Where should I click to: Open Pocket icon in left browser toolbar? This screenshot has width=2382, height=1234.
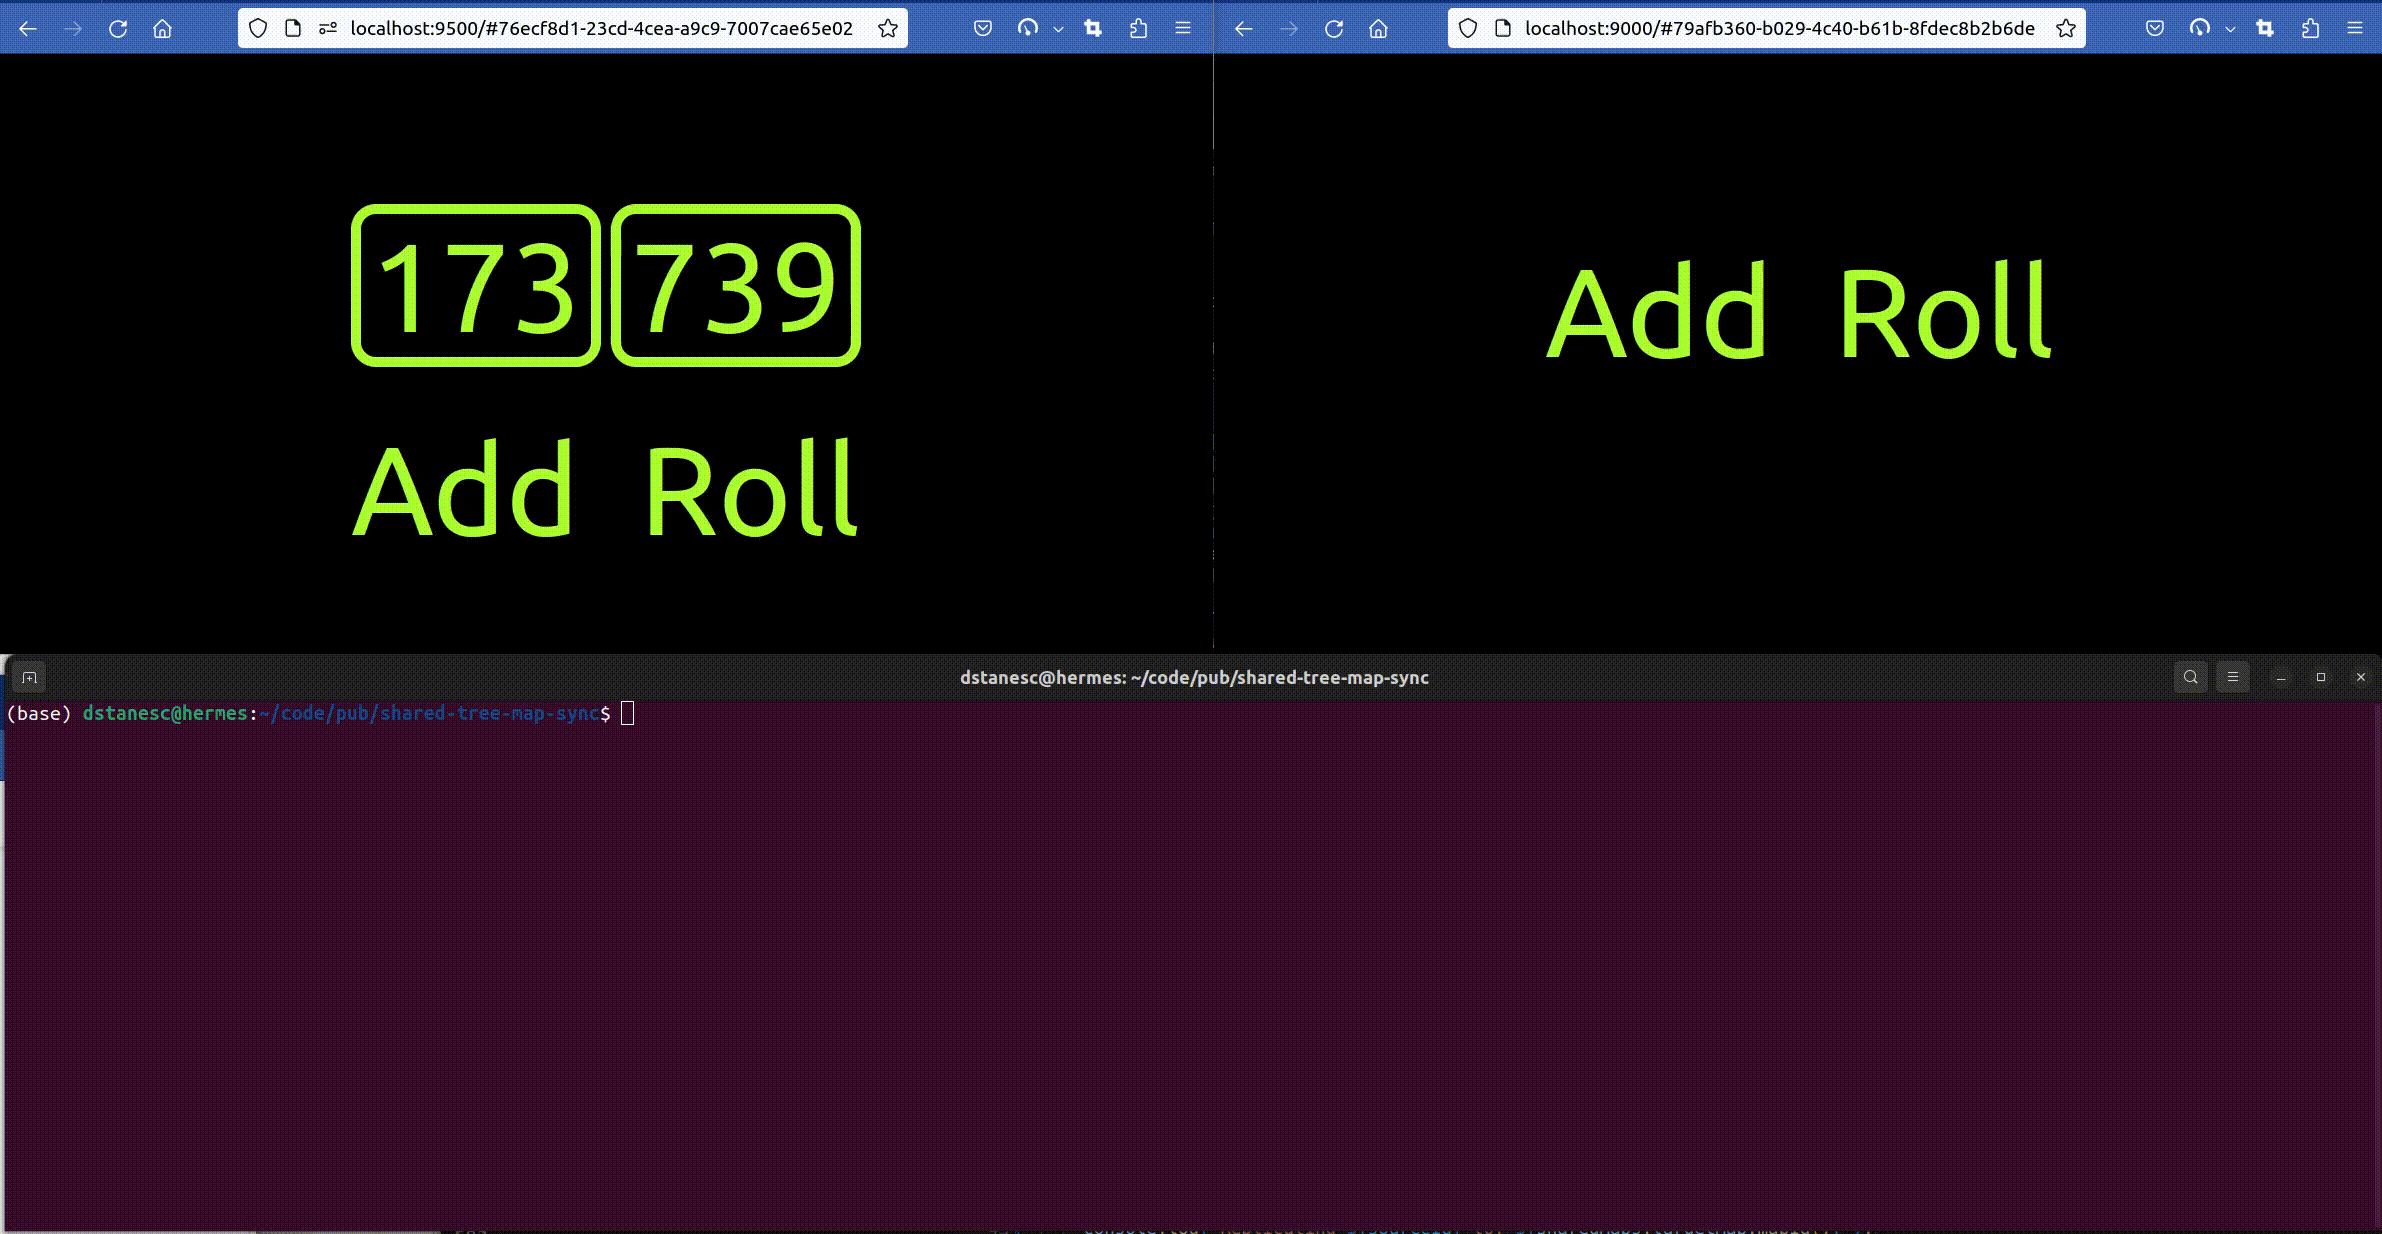coord(983,29)
